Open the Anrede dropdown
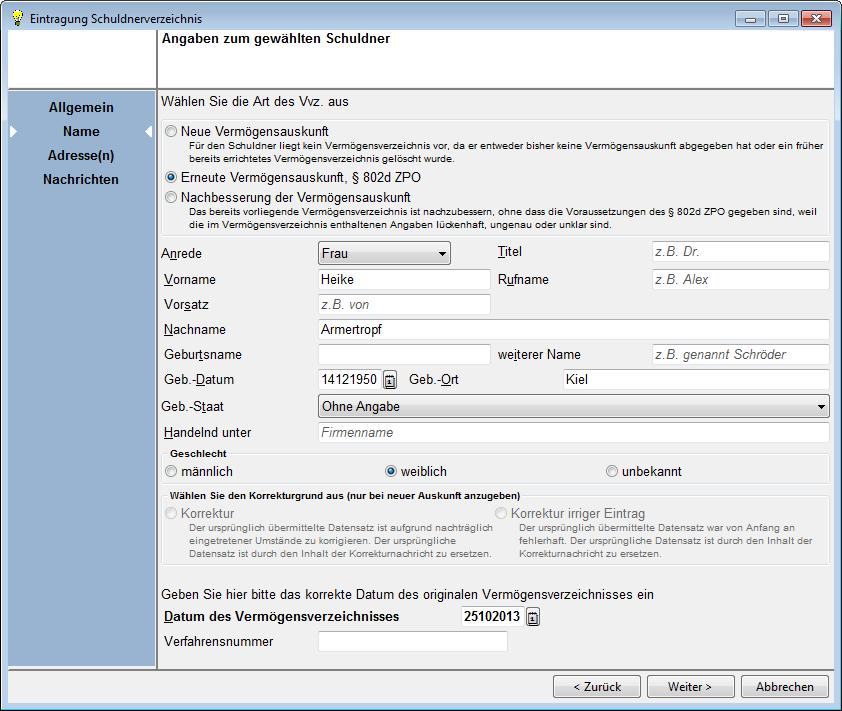 [x=384, y=254]
